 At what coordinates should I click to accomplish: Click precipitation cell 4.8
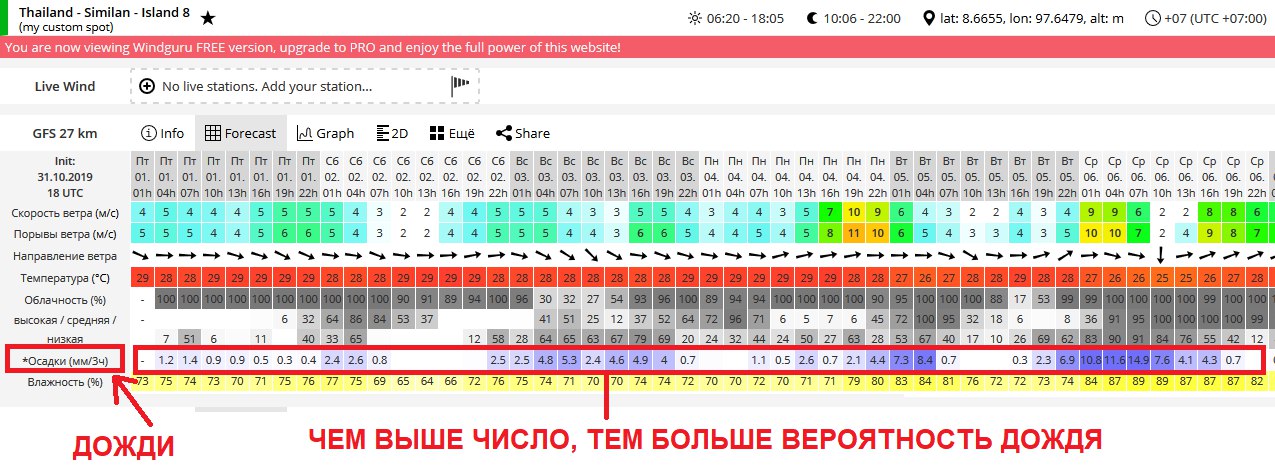click(x=546, y=359)
